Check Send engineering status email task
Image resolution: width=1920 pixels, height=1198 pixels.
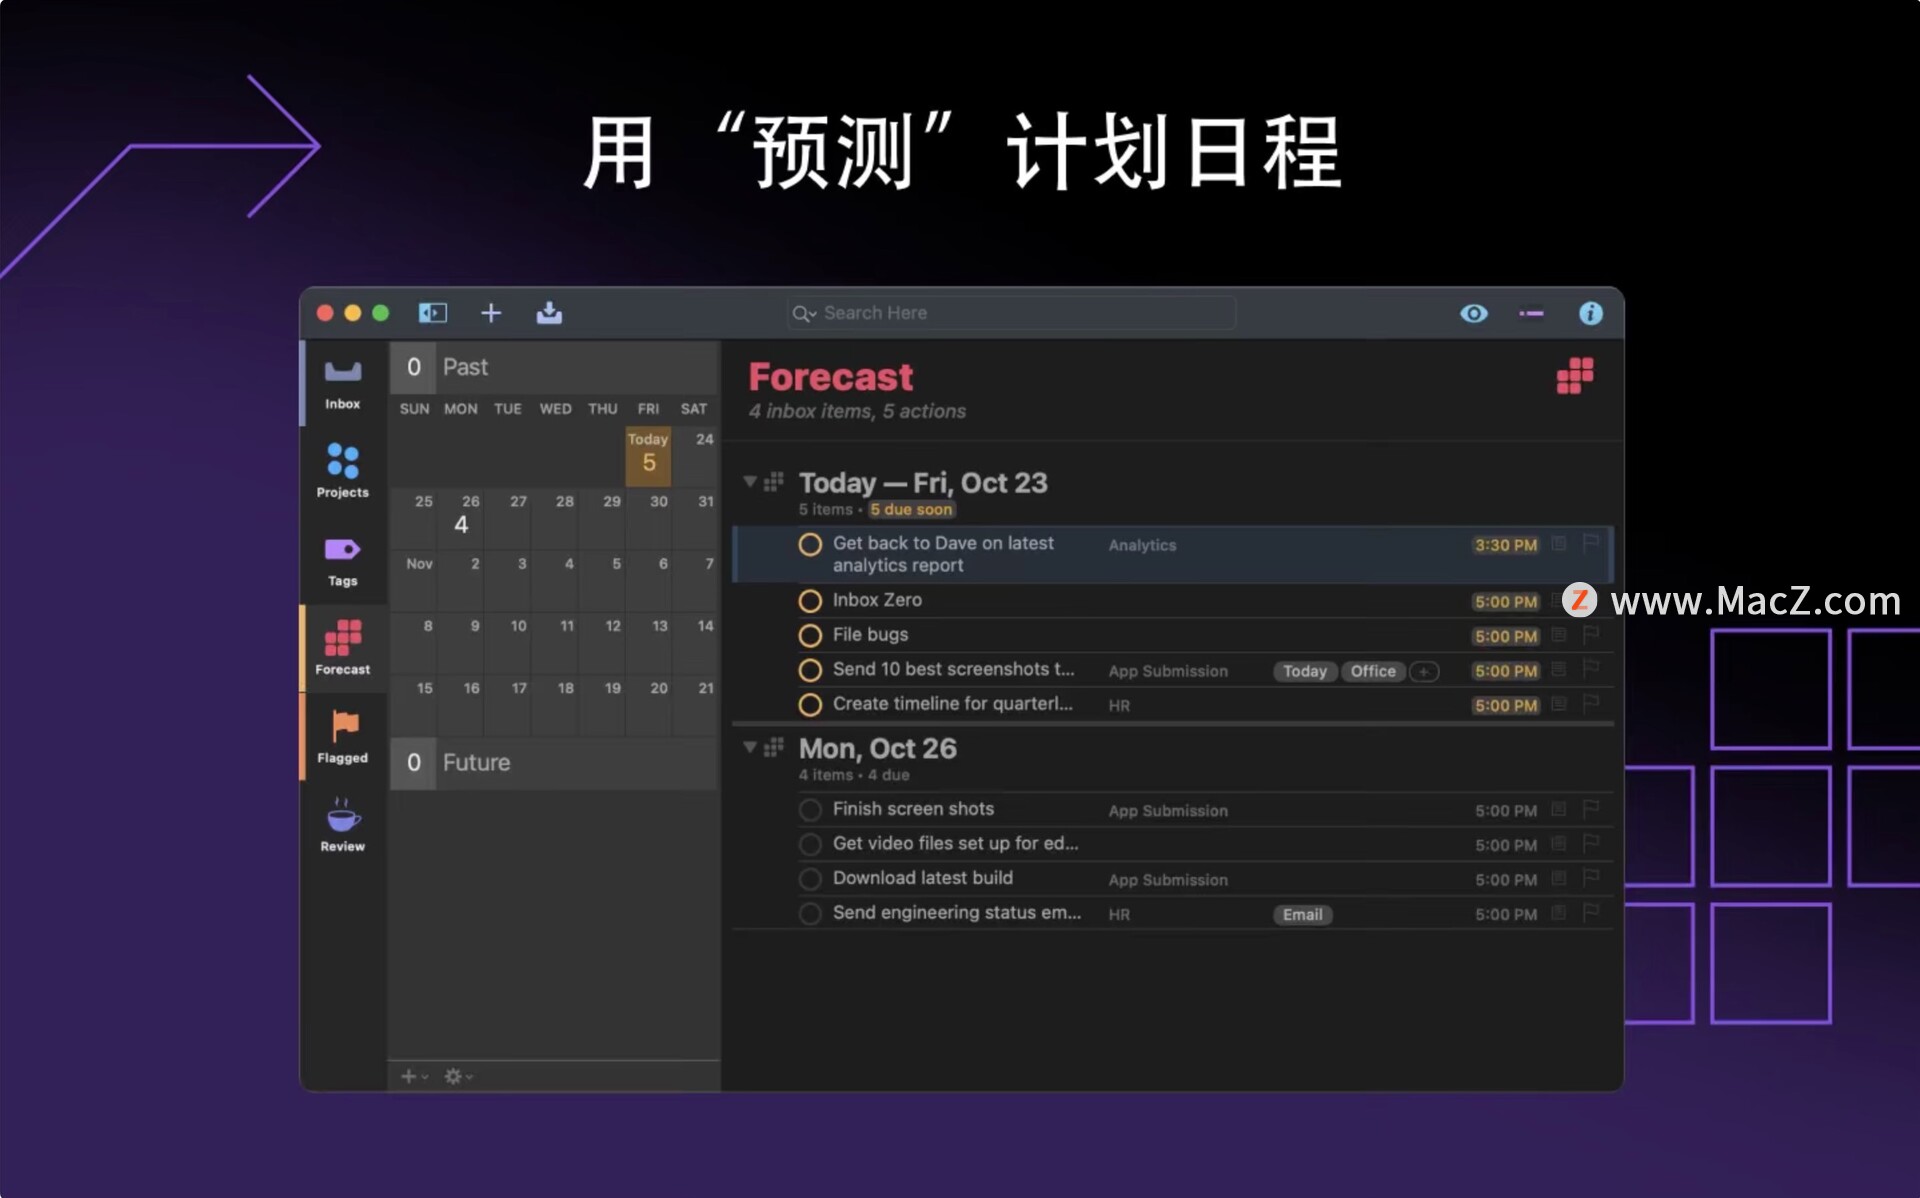810,914
